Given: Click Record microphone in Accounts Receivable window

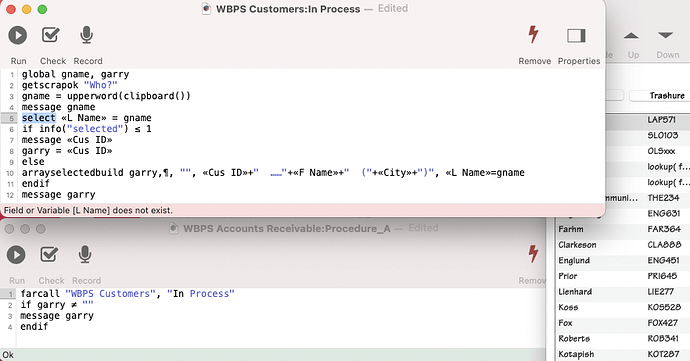Looking at the screenshot, I should click(85, 254).
